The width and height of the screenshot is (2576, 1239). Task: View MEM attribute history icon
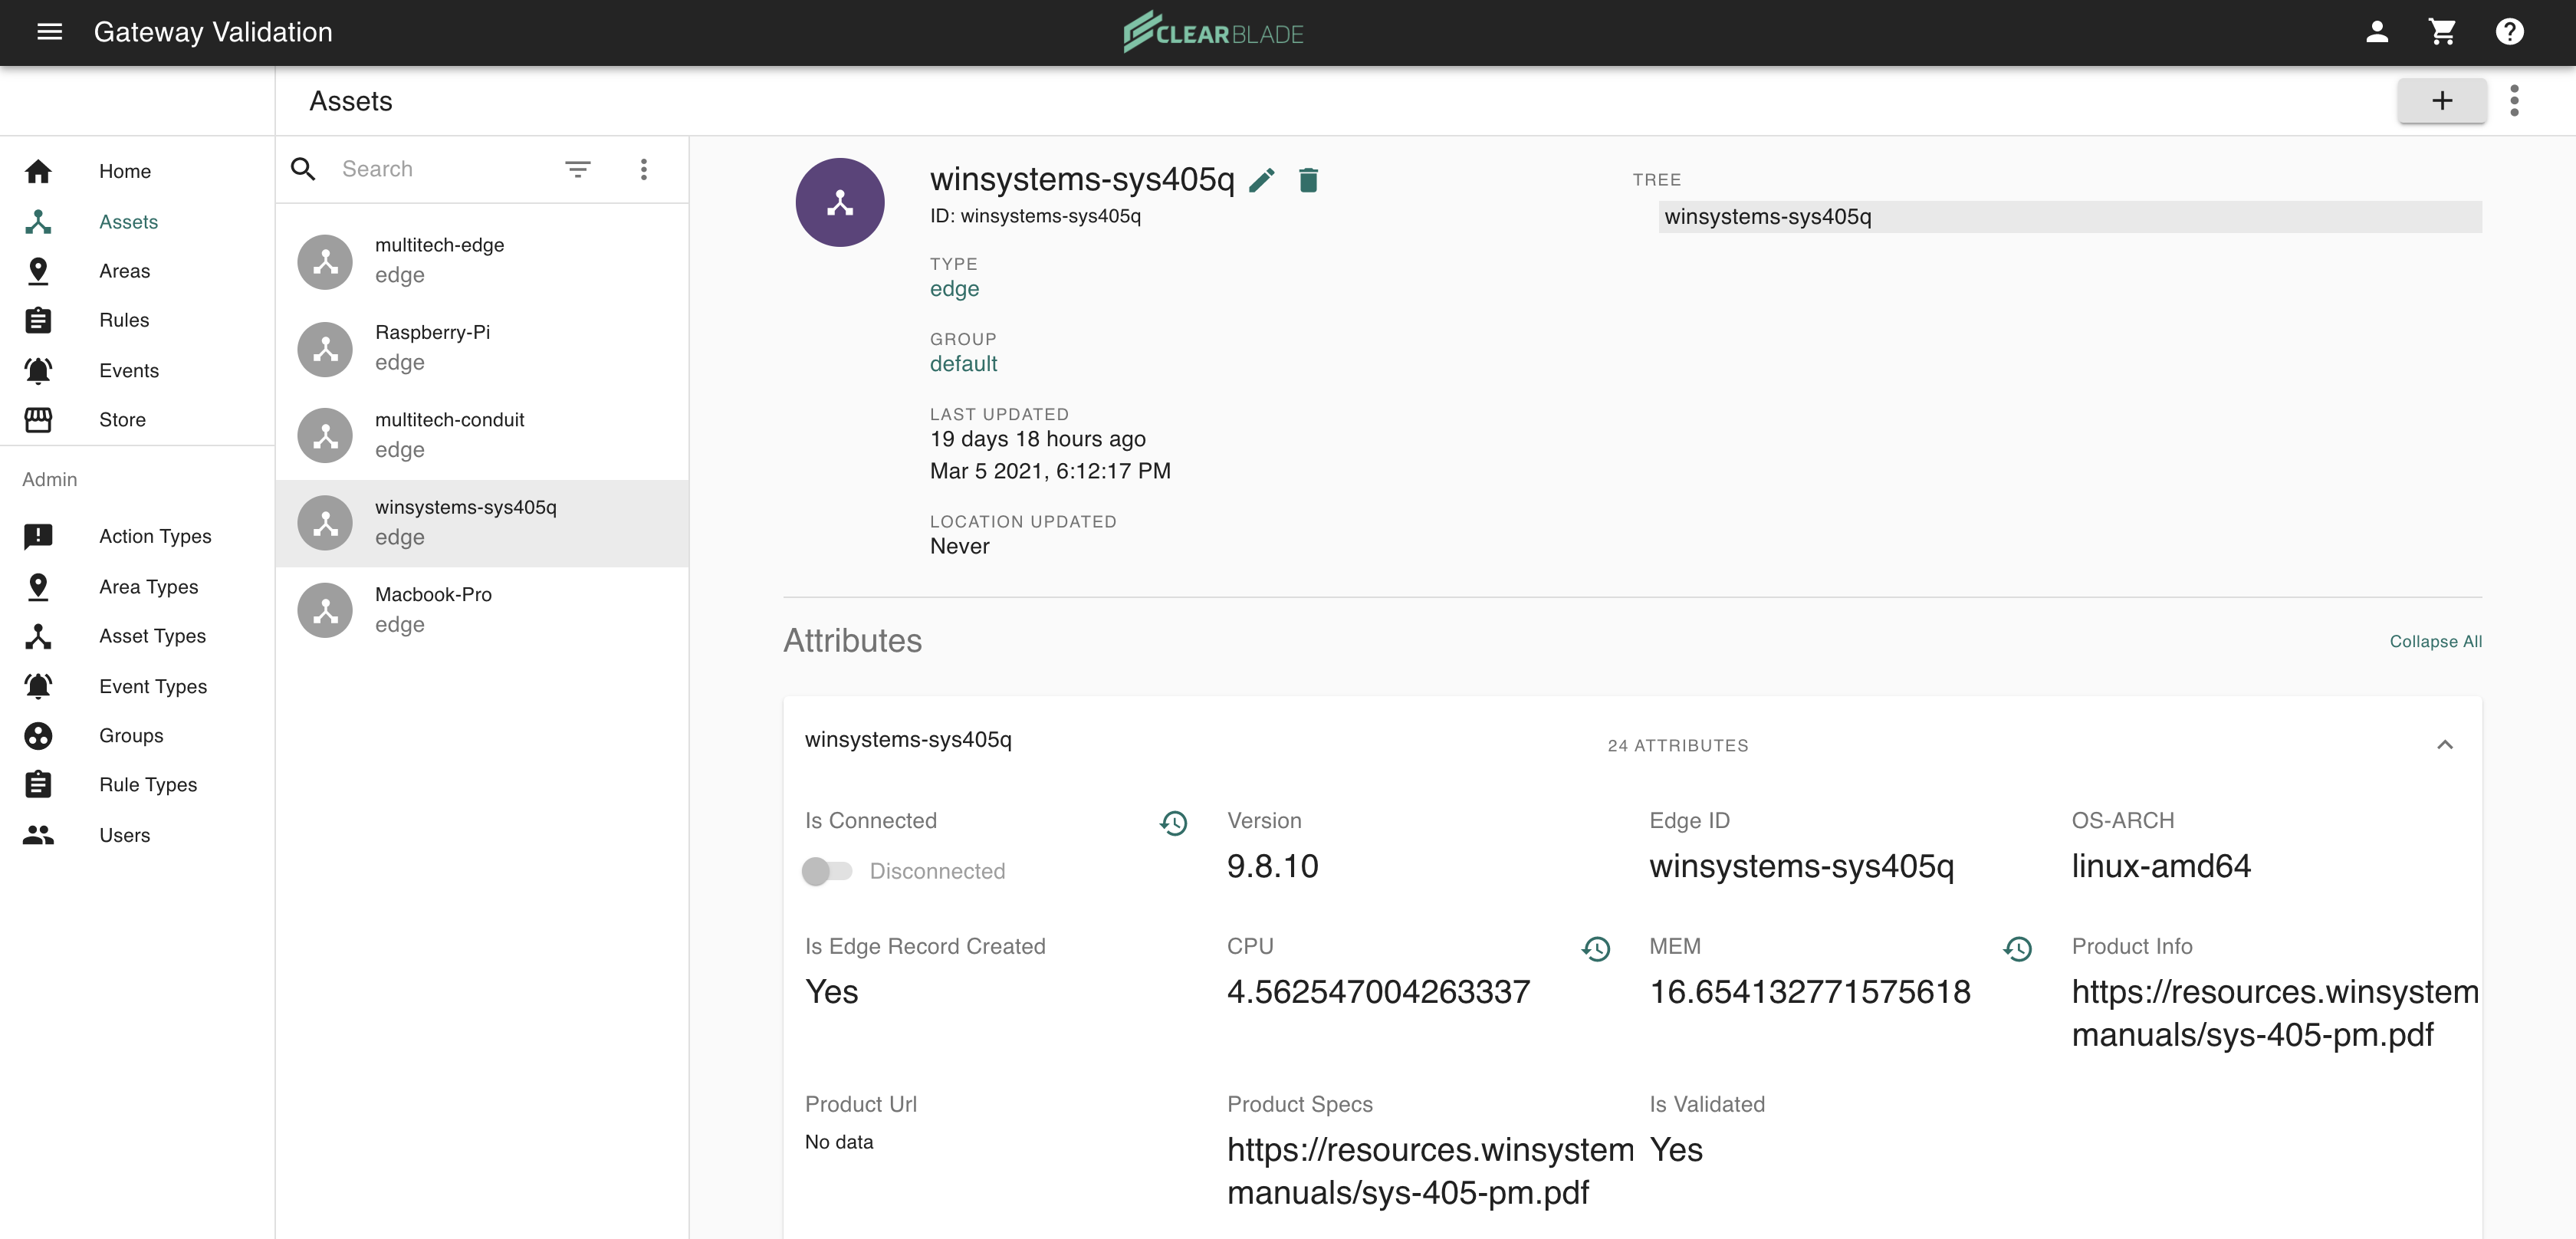2018,948
